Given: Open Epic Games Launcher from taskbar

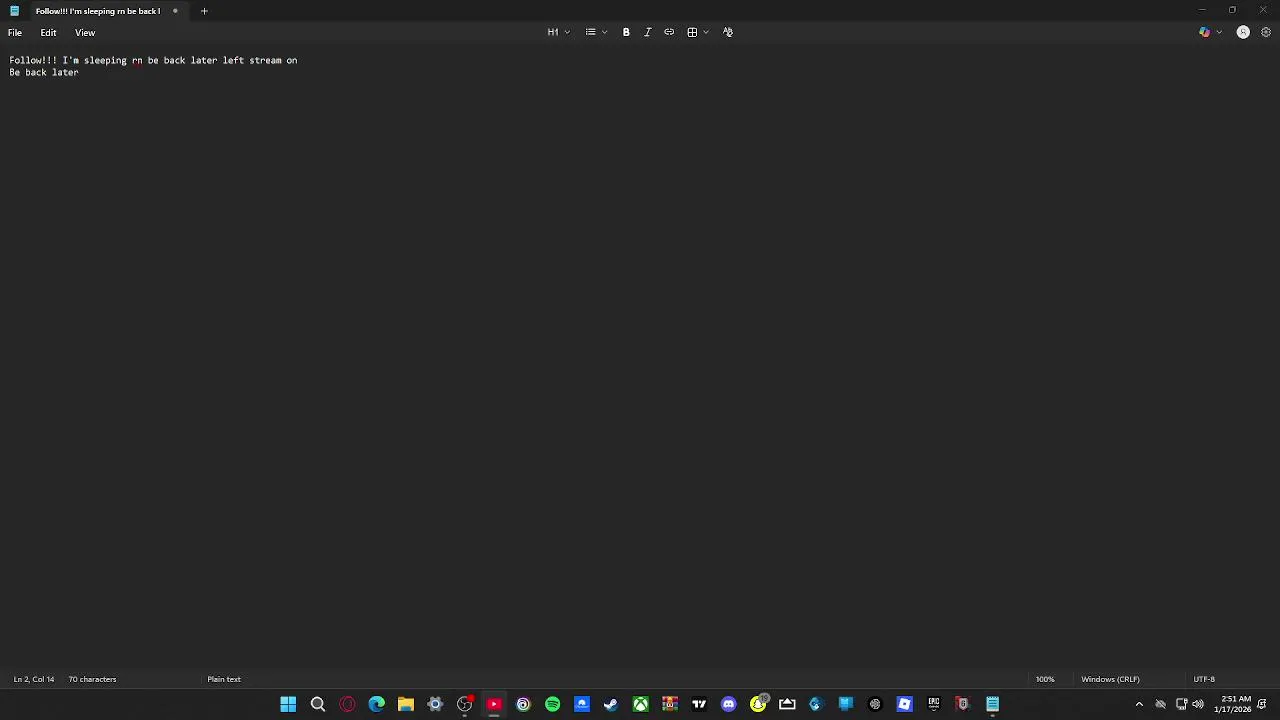Looking at the screenshot, I should click(x=934, y=705).
